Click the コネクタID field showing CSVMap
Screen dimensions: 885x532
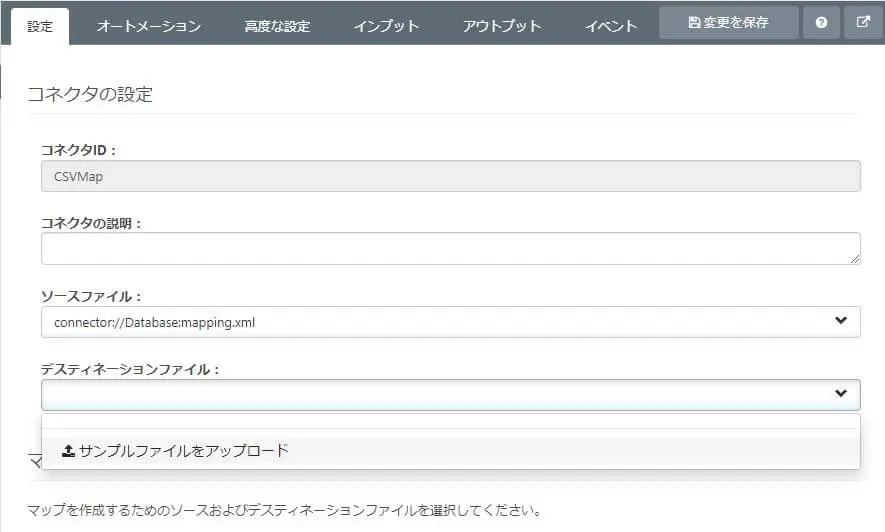[x=450, y=176]
